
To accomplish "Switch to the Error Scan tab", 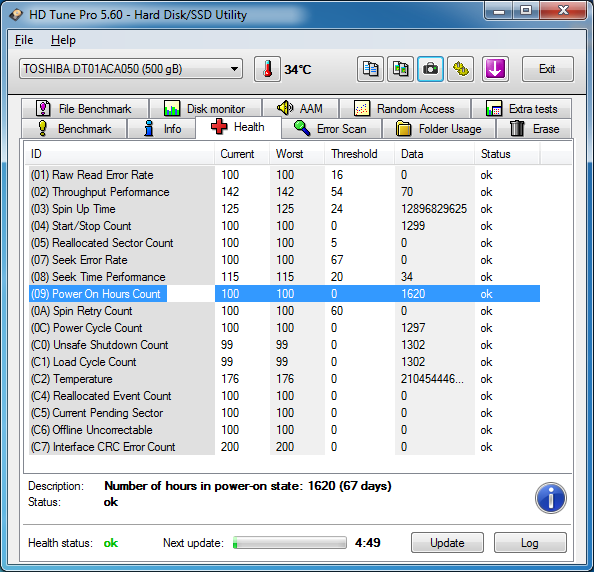I will point(331,129).
